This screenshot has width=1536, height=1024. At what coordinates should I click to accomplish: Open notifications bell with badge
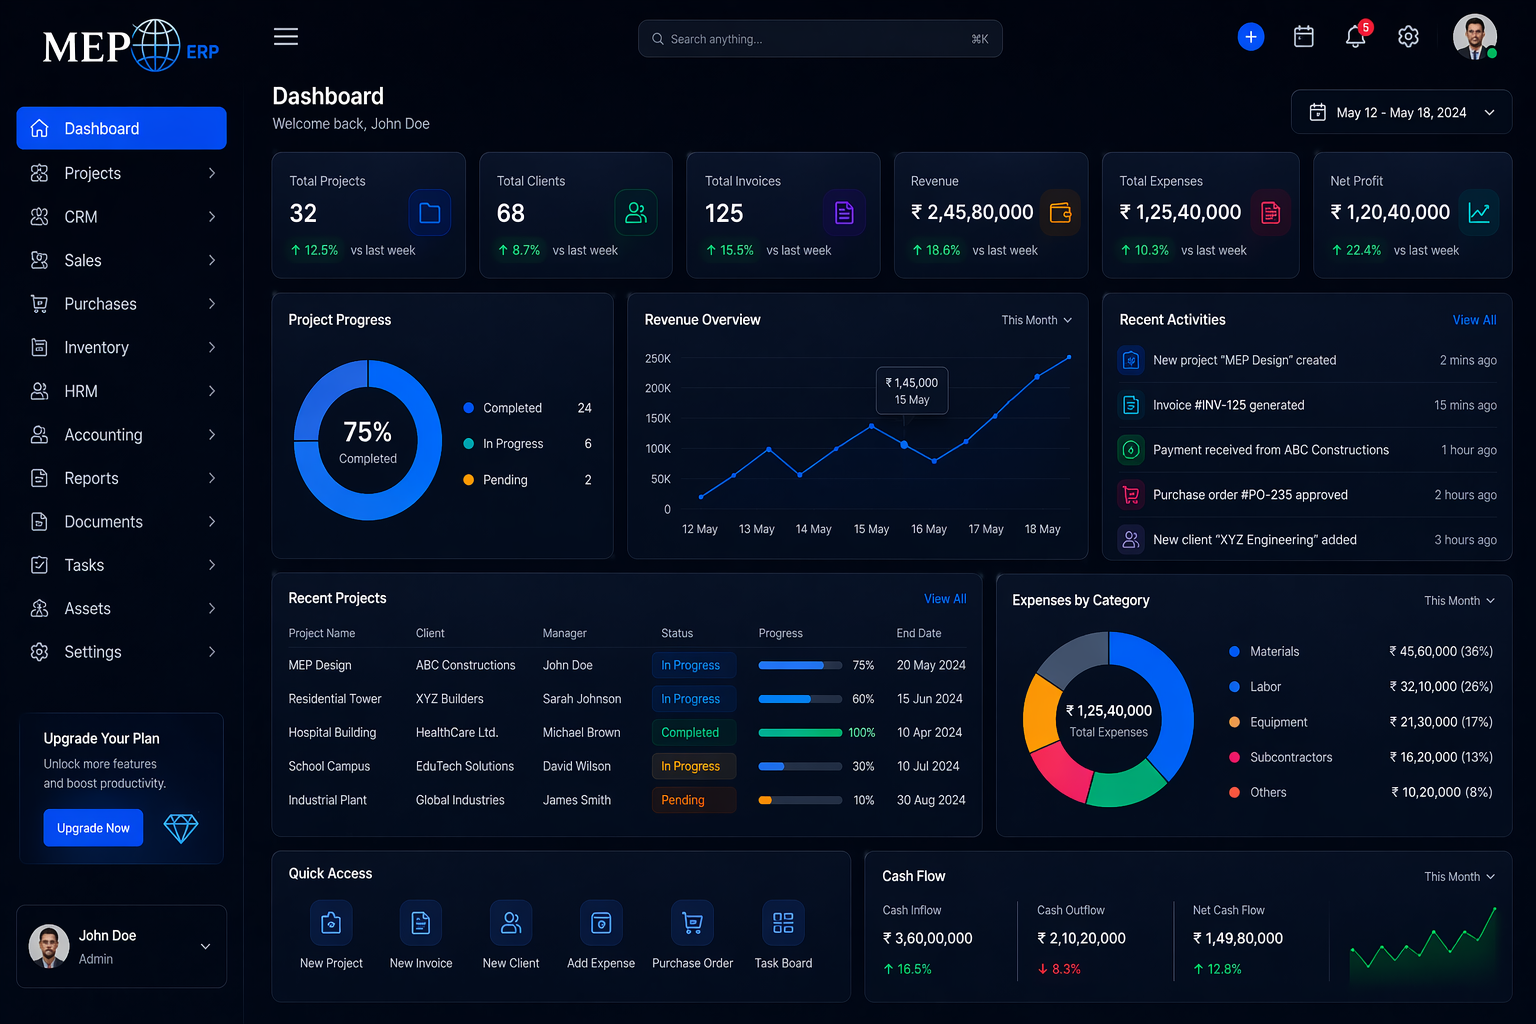coord(1356,36)
